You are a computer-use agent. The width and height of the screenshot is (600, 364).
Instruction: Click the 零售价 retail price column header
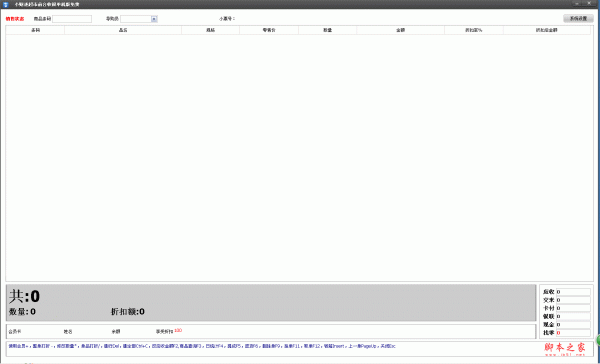coord(269,30)
